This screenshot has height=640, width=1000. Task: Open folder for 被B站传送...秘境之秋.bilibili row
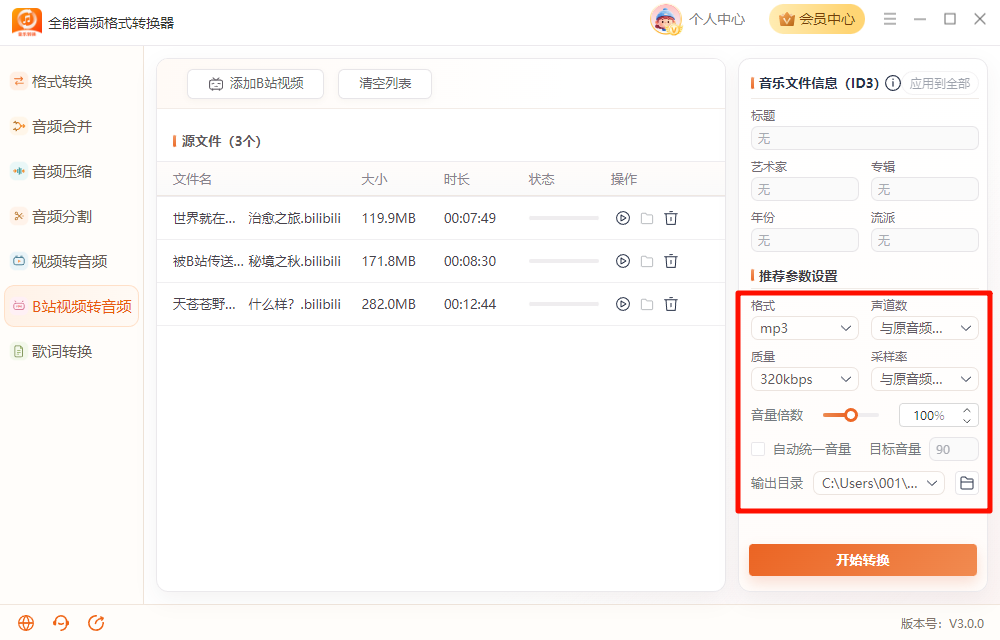647,261
